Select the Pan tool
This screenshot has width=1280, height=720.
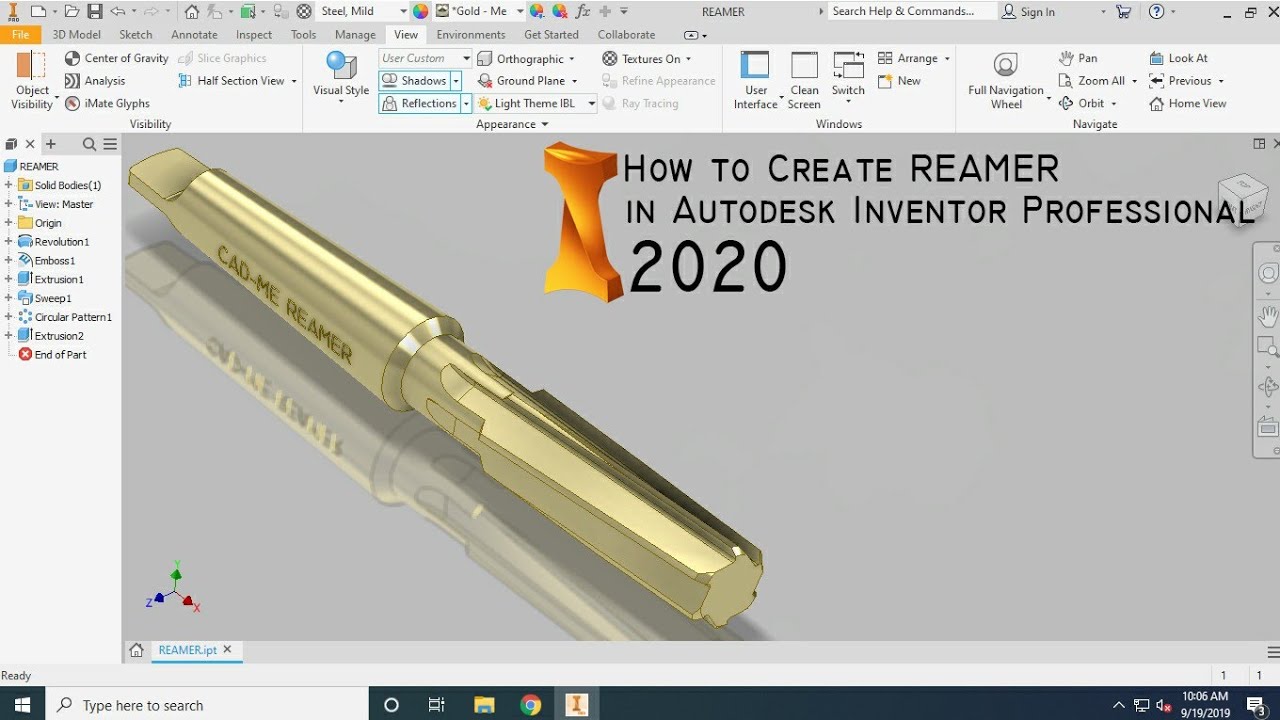1078,58
